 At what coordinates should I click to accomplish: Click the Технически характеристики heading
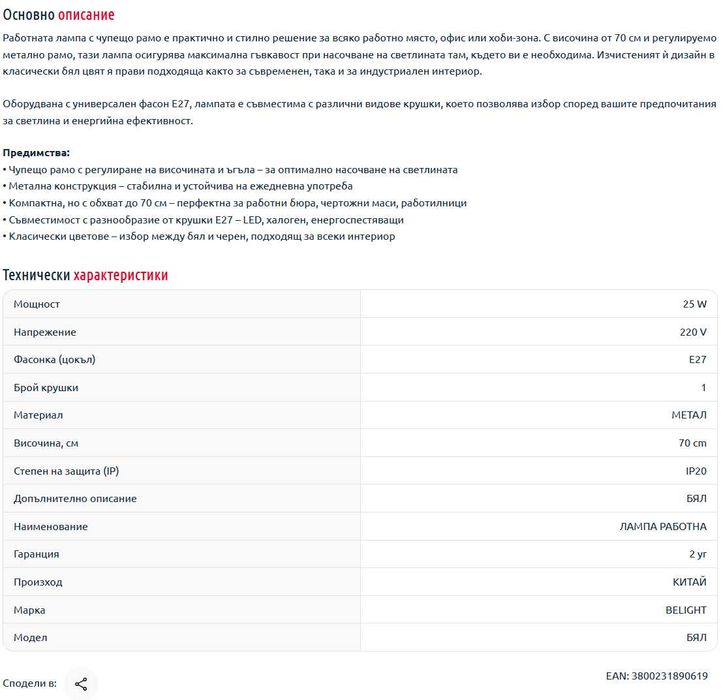[85, 275]
